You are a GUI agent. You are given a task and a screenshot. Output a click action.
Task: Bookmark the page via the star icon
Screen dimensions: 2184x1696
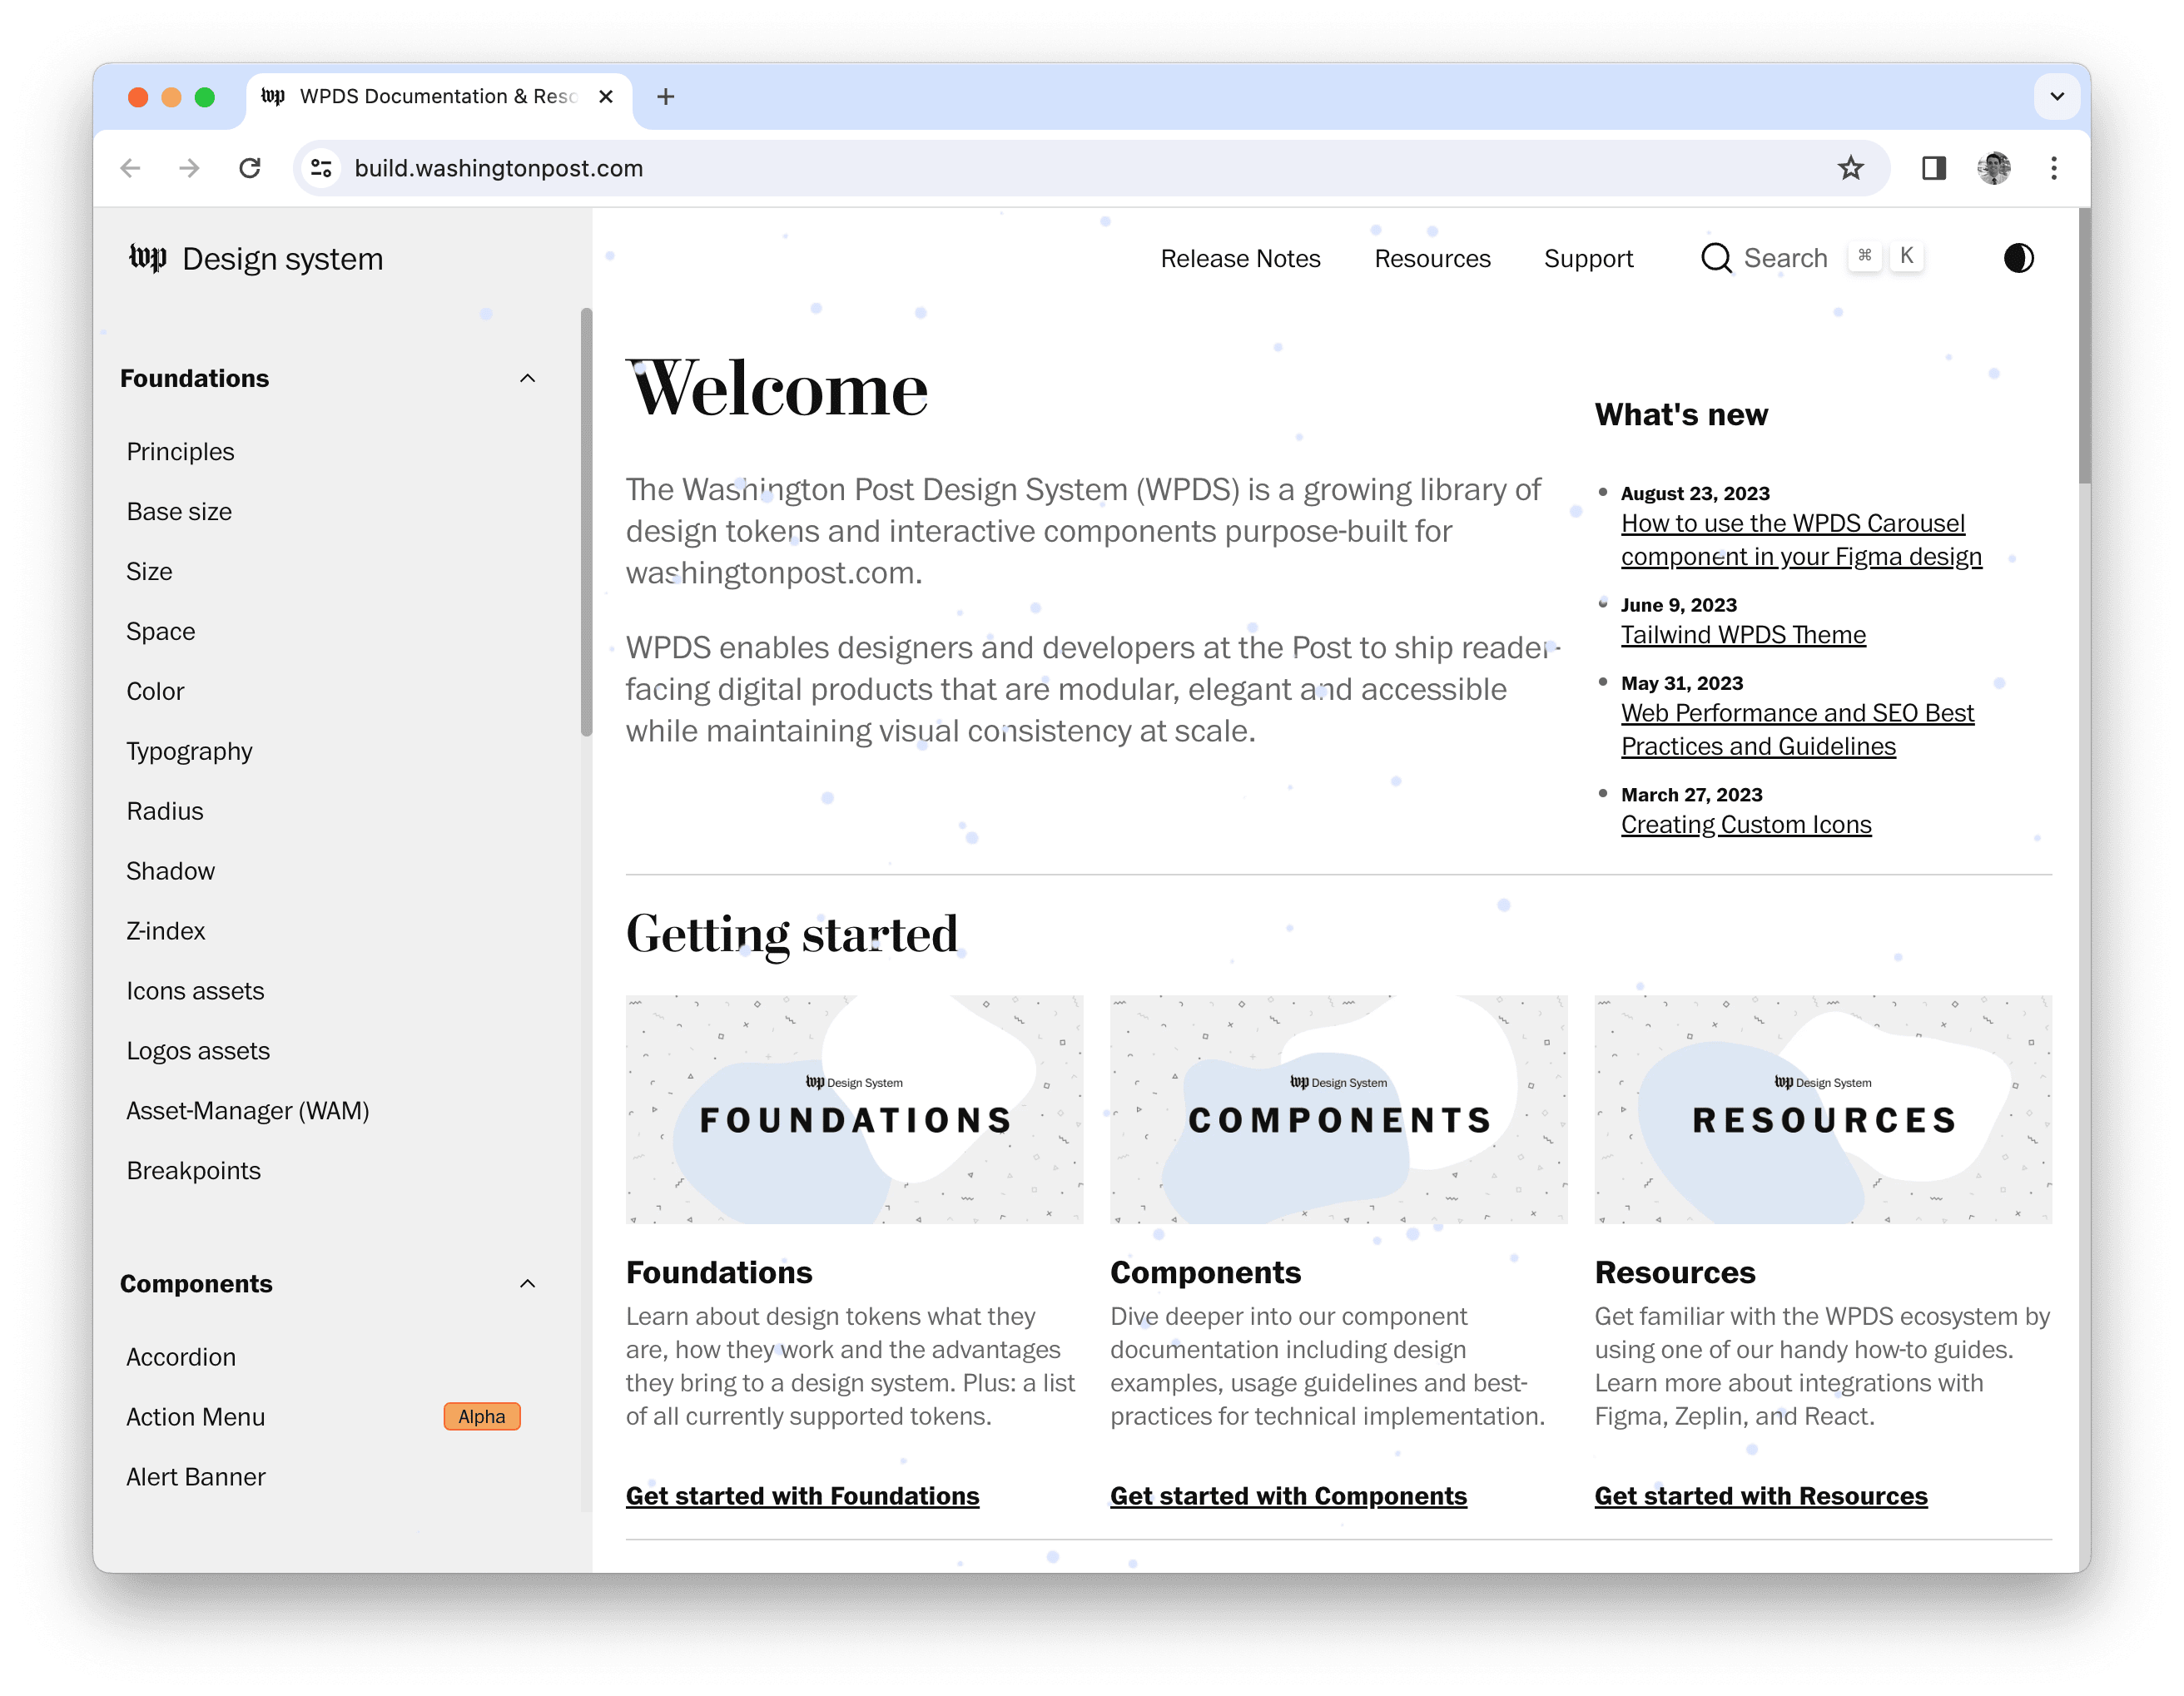click(x=1852, y=168)
